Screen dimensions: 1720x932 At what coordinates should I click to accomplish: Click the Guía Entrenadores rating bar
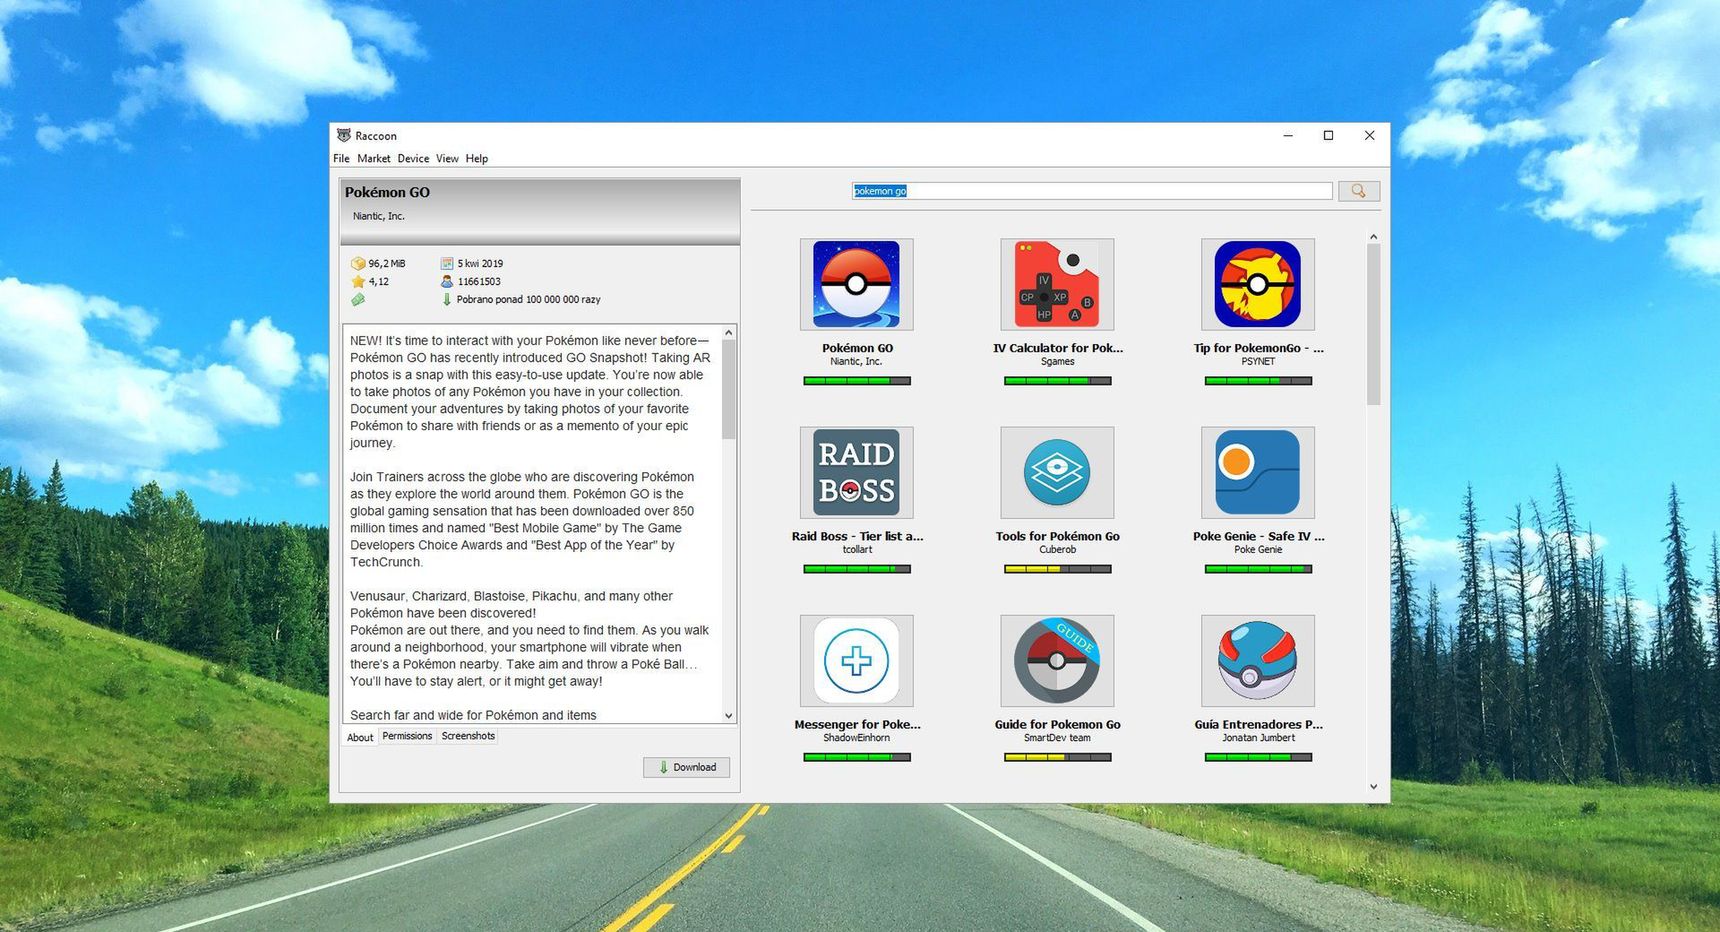[x=1258, y=757]
